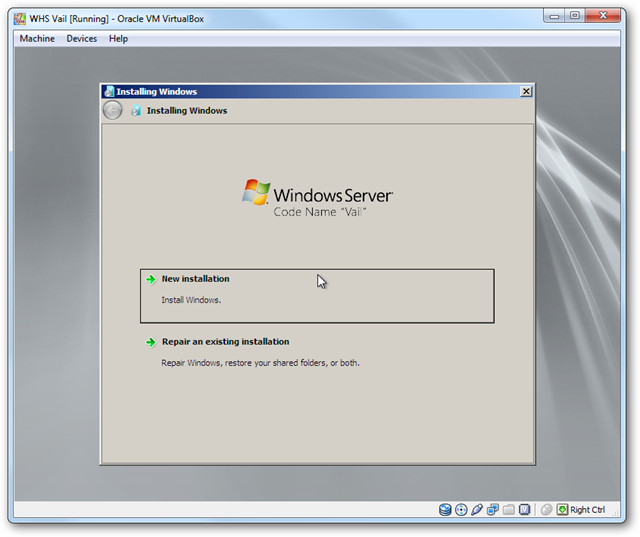Click the Windows Server logo flag
640x537 pixels.
pyautogui.click(x=256, y=191)
